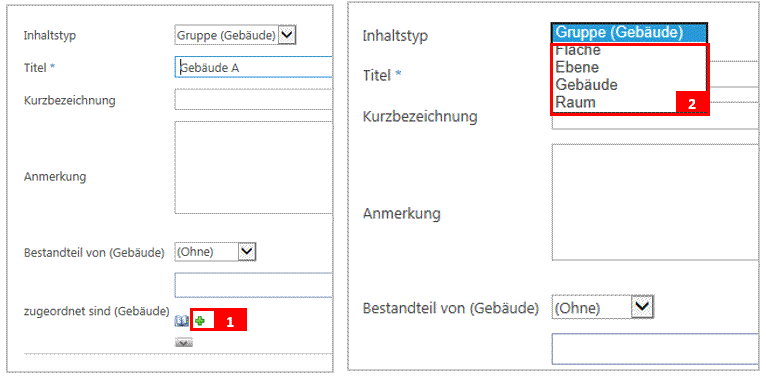Click the left field below Bestandteil von dropdown
This screenshot has height=378, width=766.
click(x=254, y=285)
